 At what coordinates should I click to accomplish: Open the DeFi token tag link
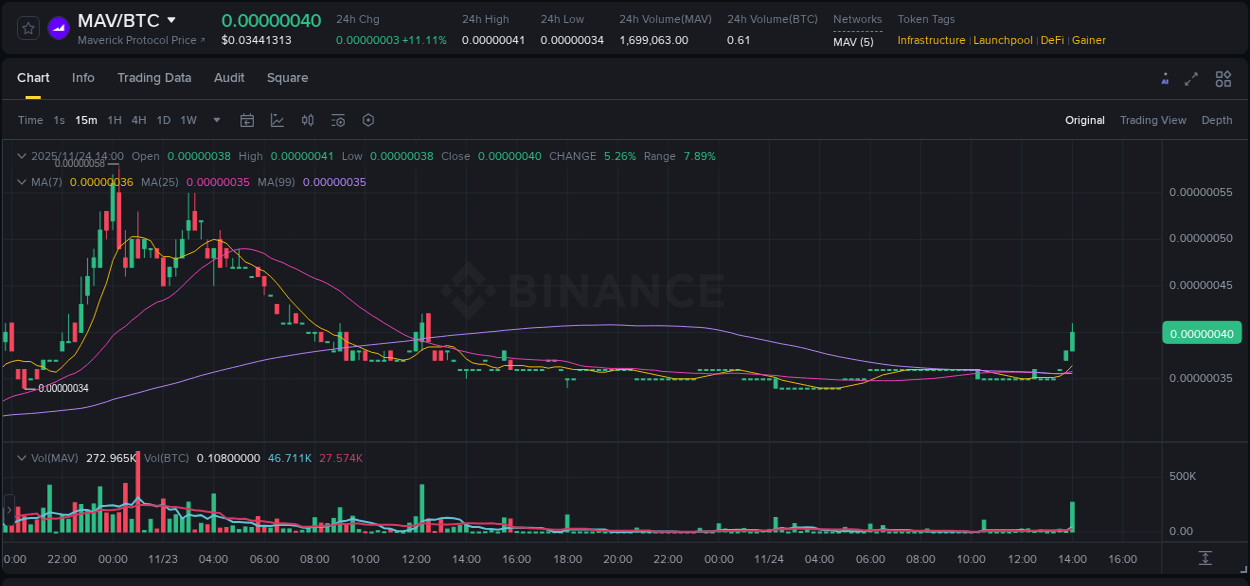coord(1052,40)
